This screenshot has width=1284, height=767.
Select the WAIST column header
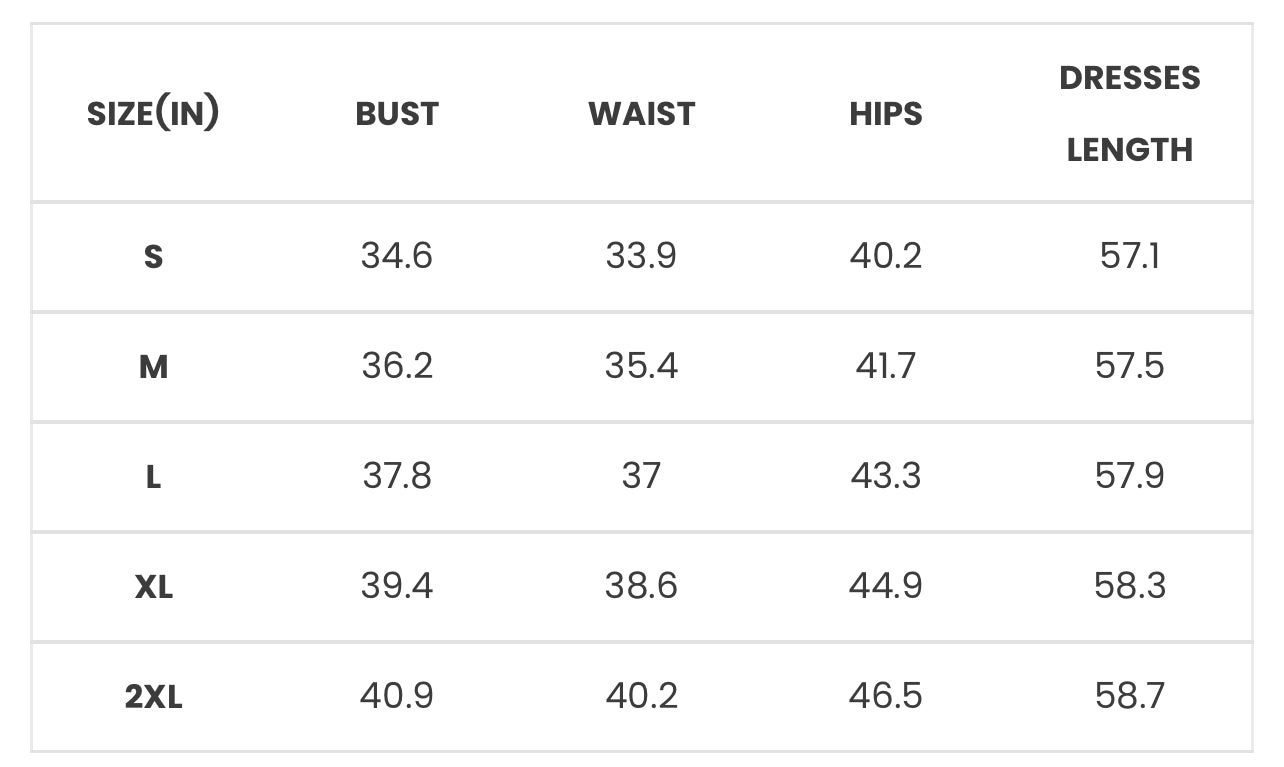pyautogui.click(x=641, y=114)
